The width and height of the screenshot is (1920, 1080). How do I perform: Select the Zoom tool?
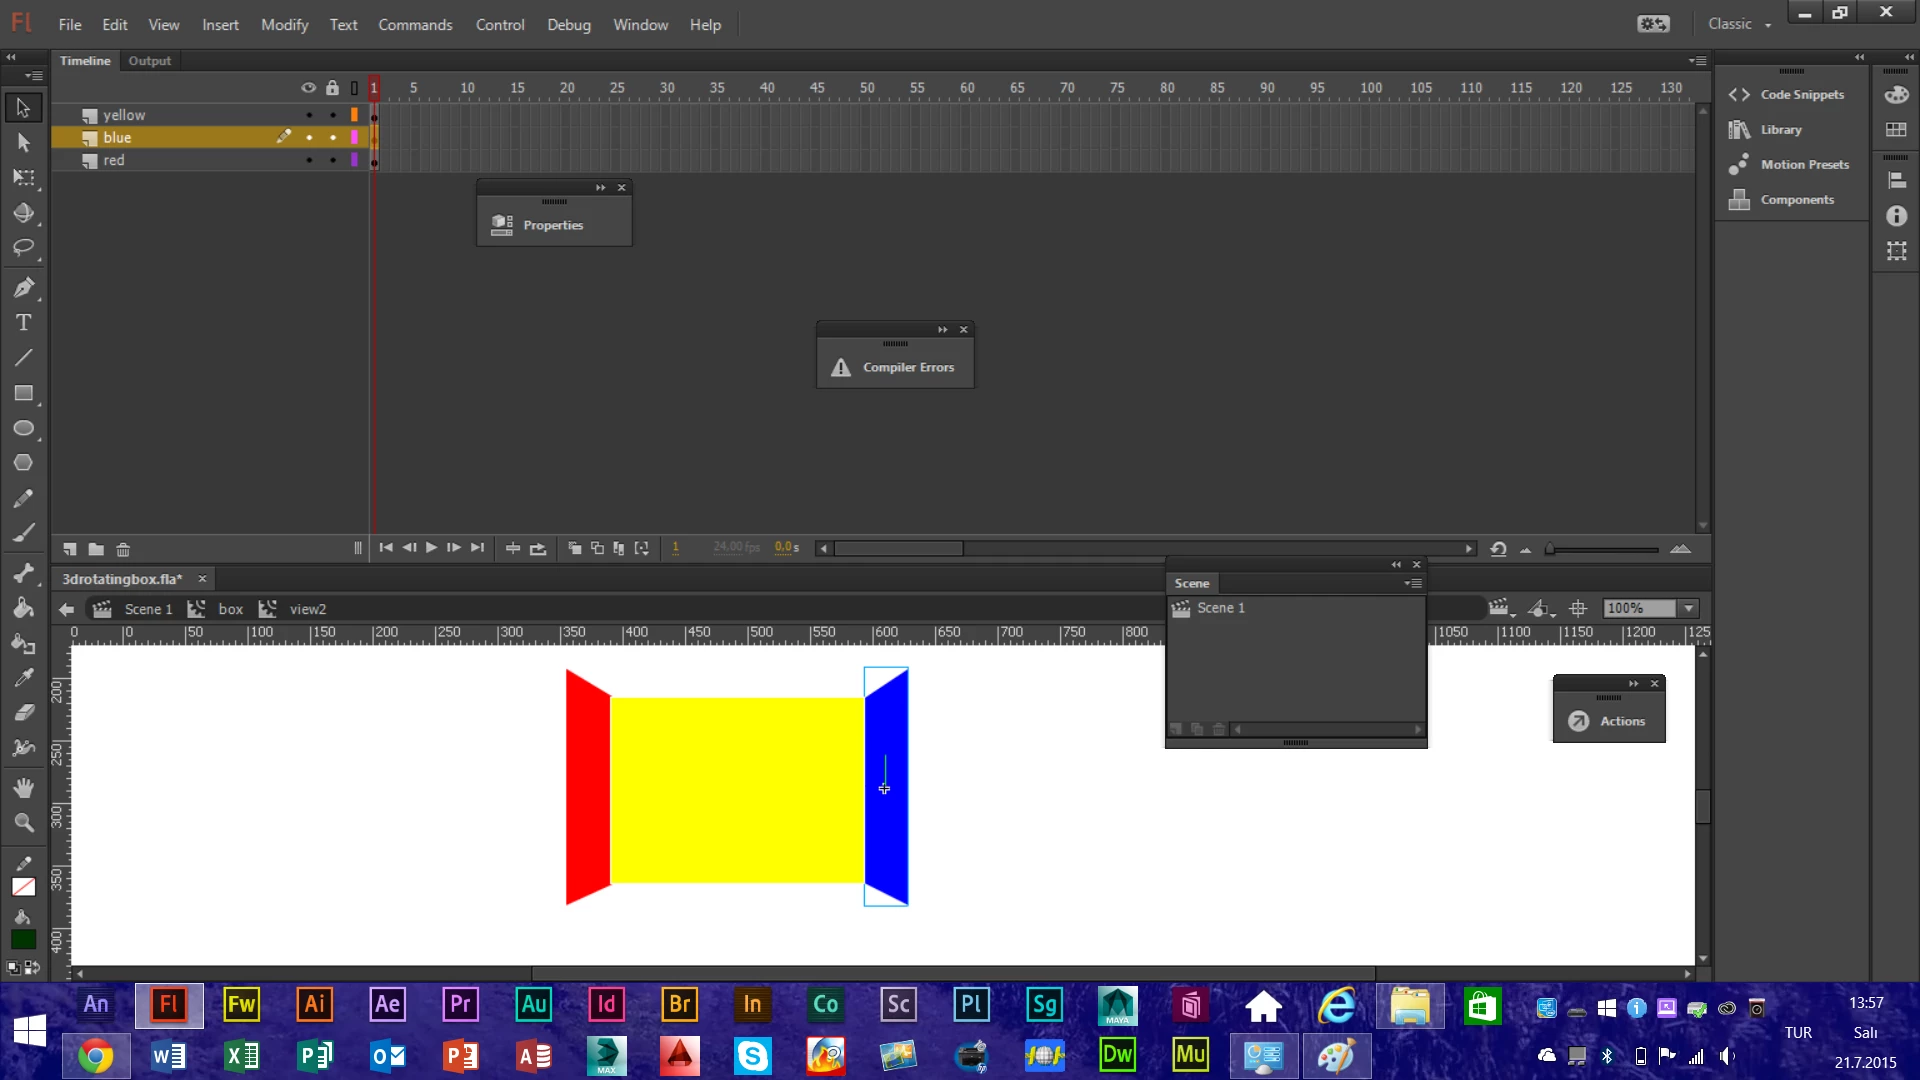(23, 823)
